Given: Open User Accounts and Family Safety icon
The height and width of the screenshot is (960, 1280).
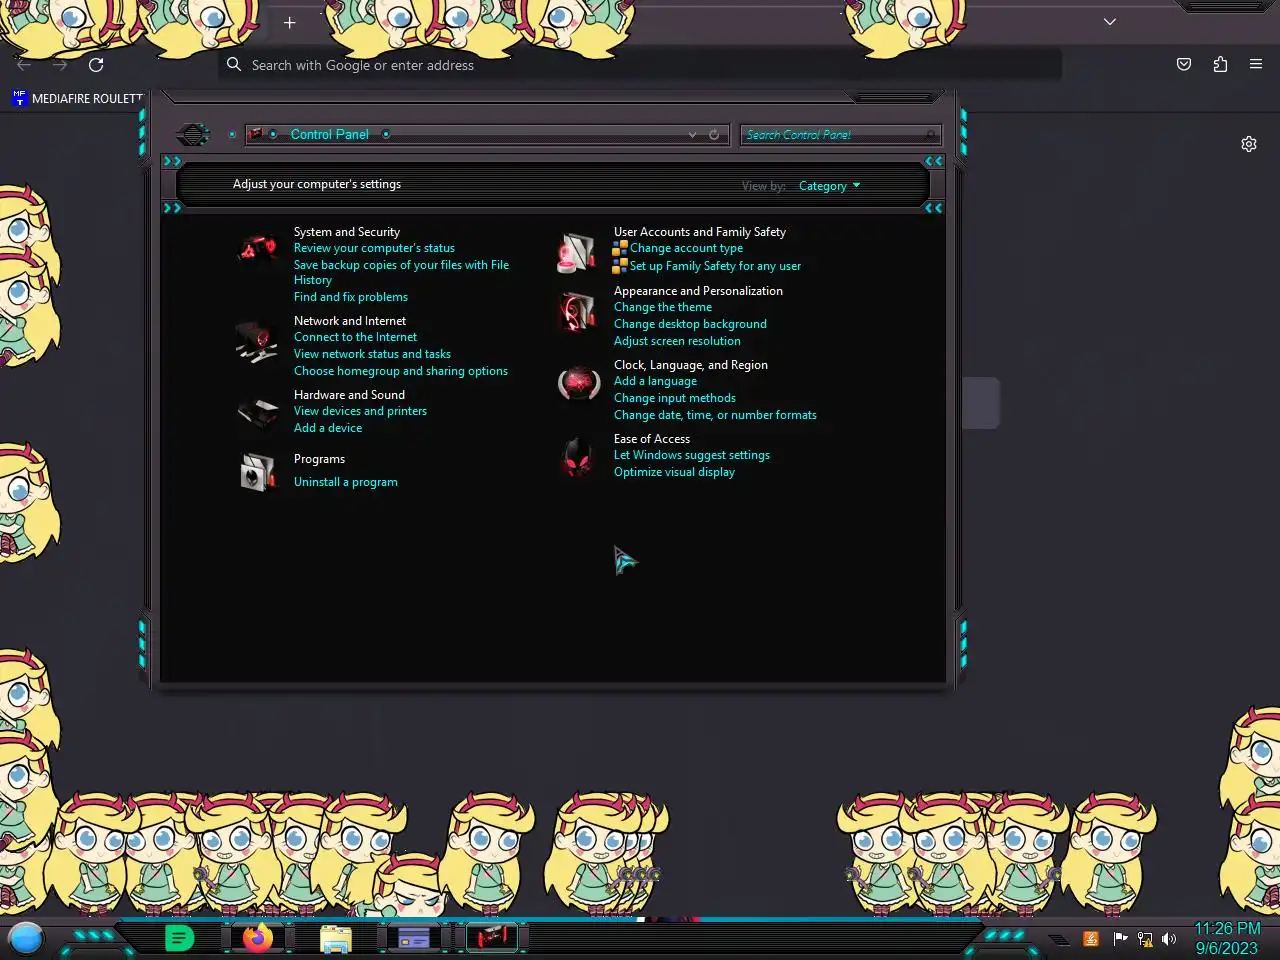Looking at the screenshot, I should coord(577,253).
